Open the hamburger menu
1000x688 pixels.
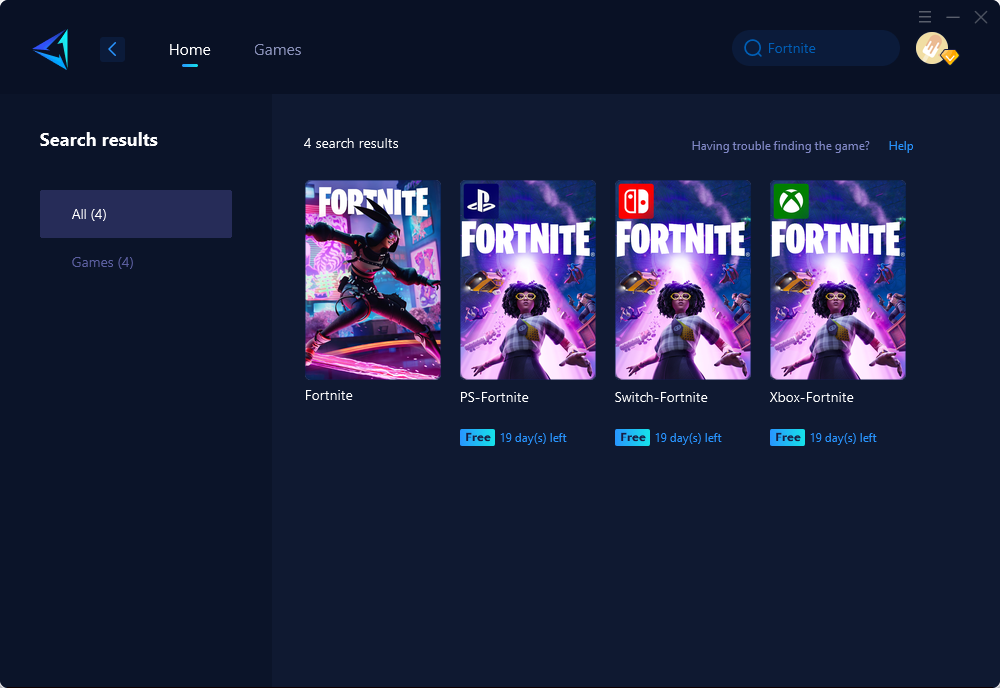coord(925,16)
